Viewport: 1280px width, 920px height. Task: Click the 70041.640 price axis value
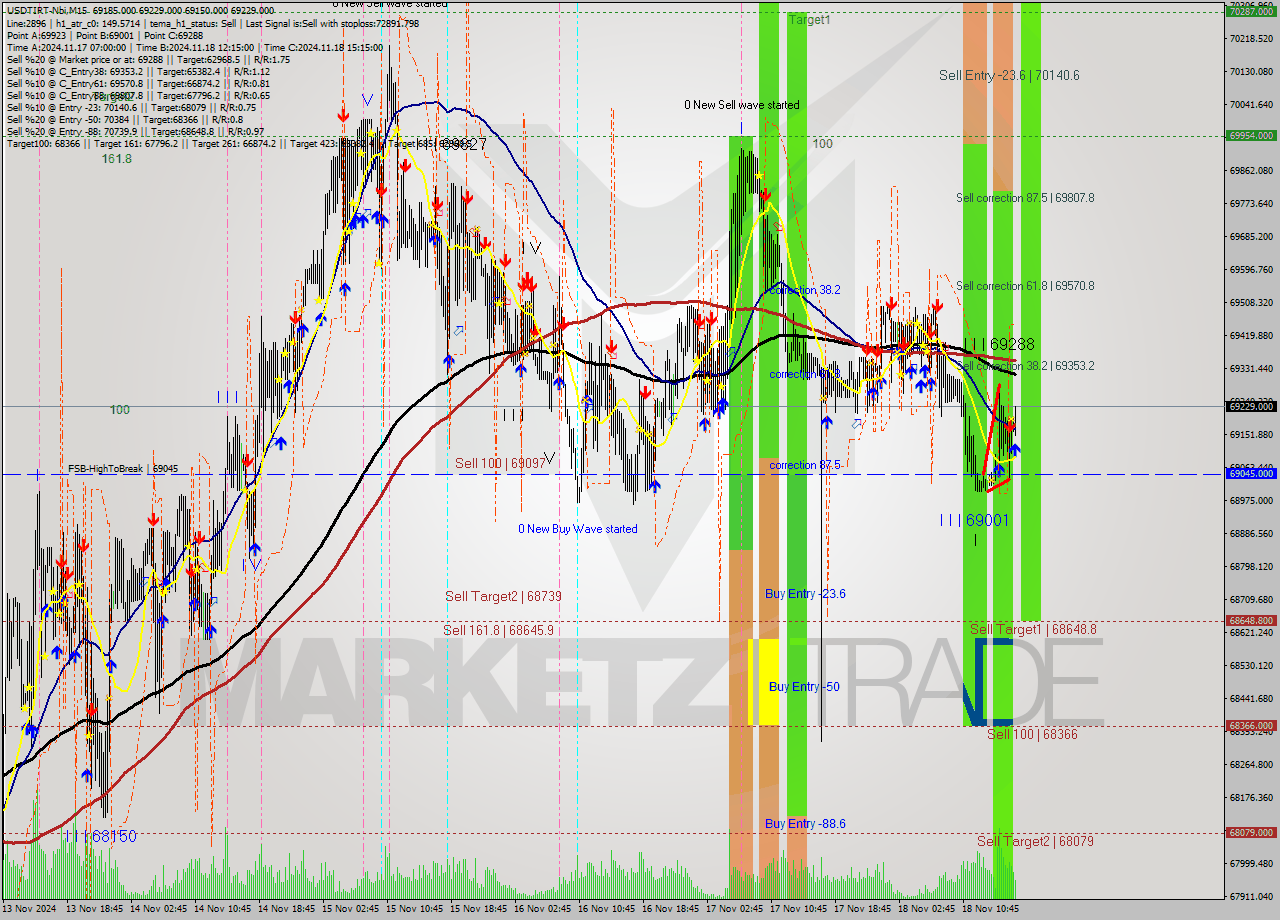tap(1253, 104)
